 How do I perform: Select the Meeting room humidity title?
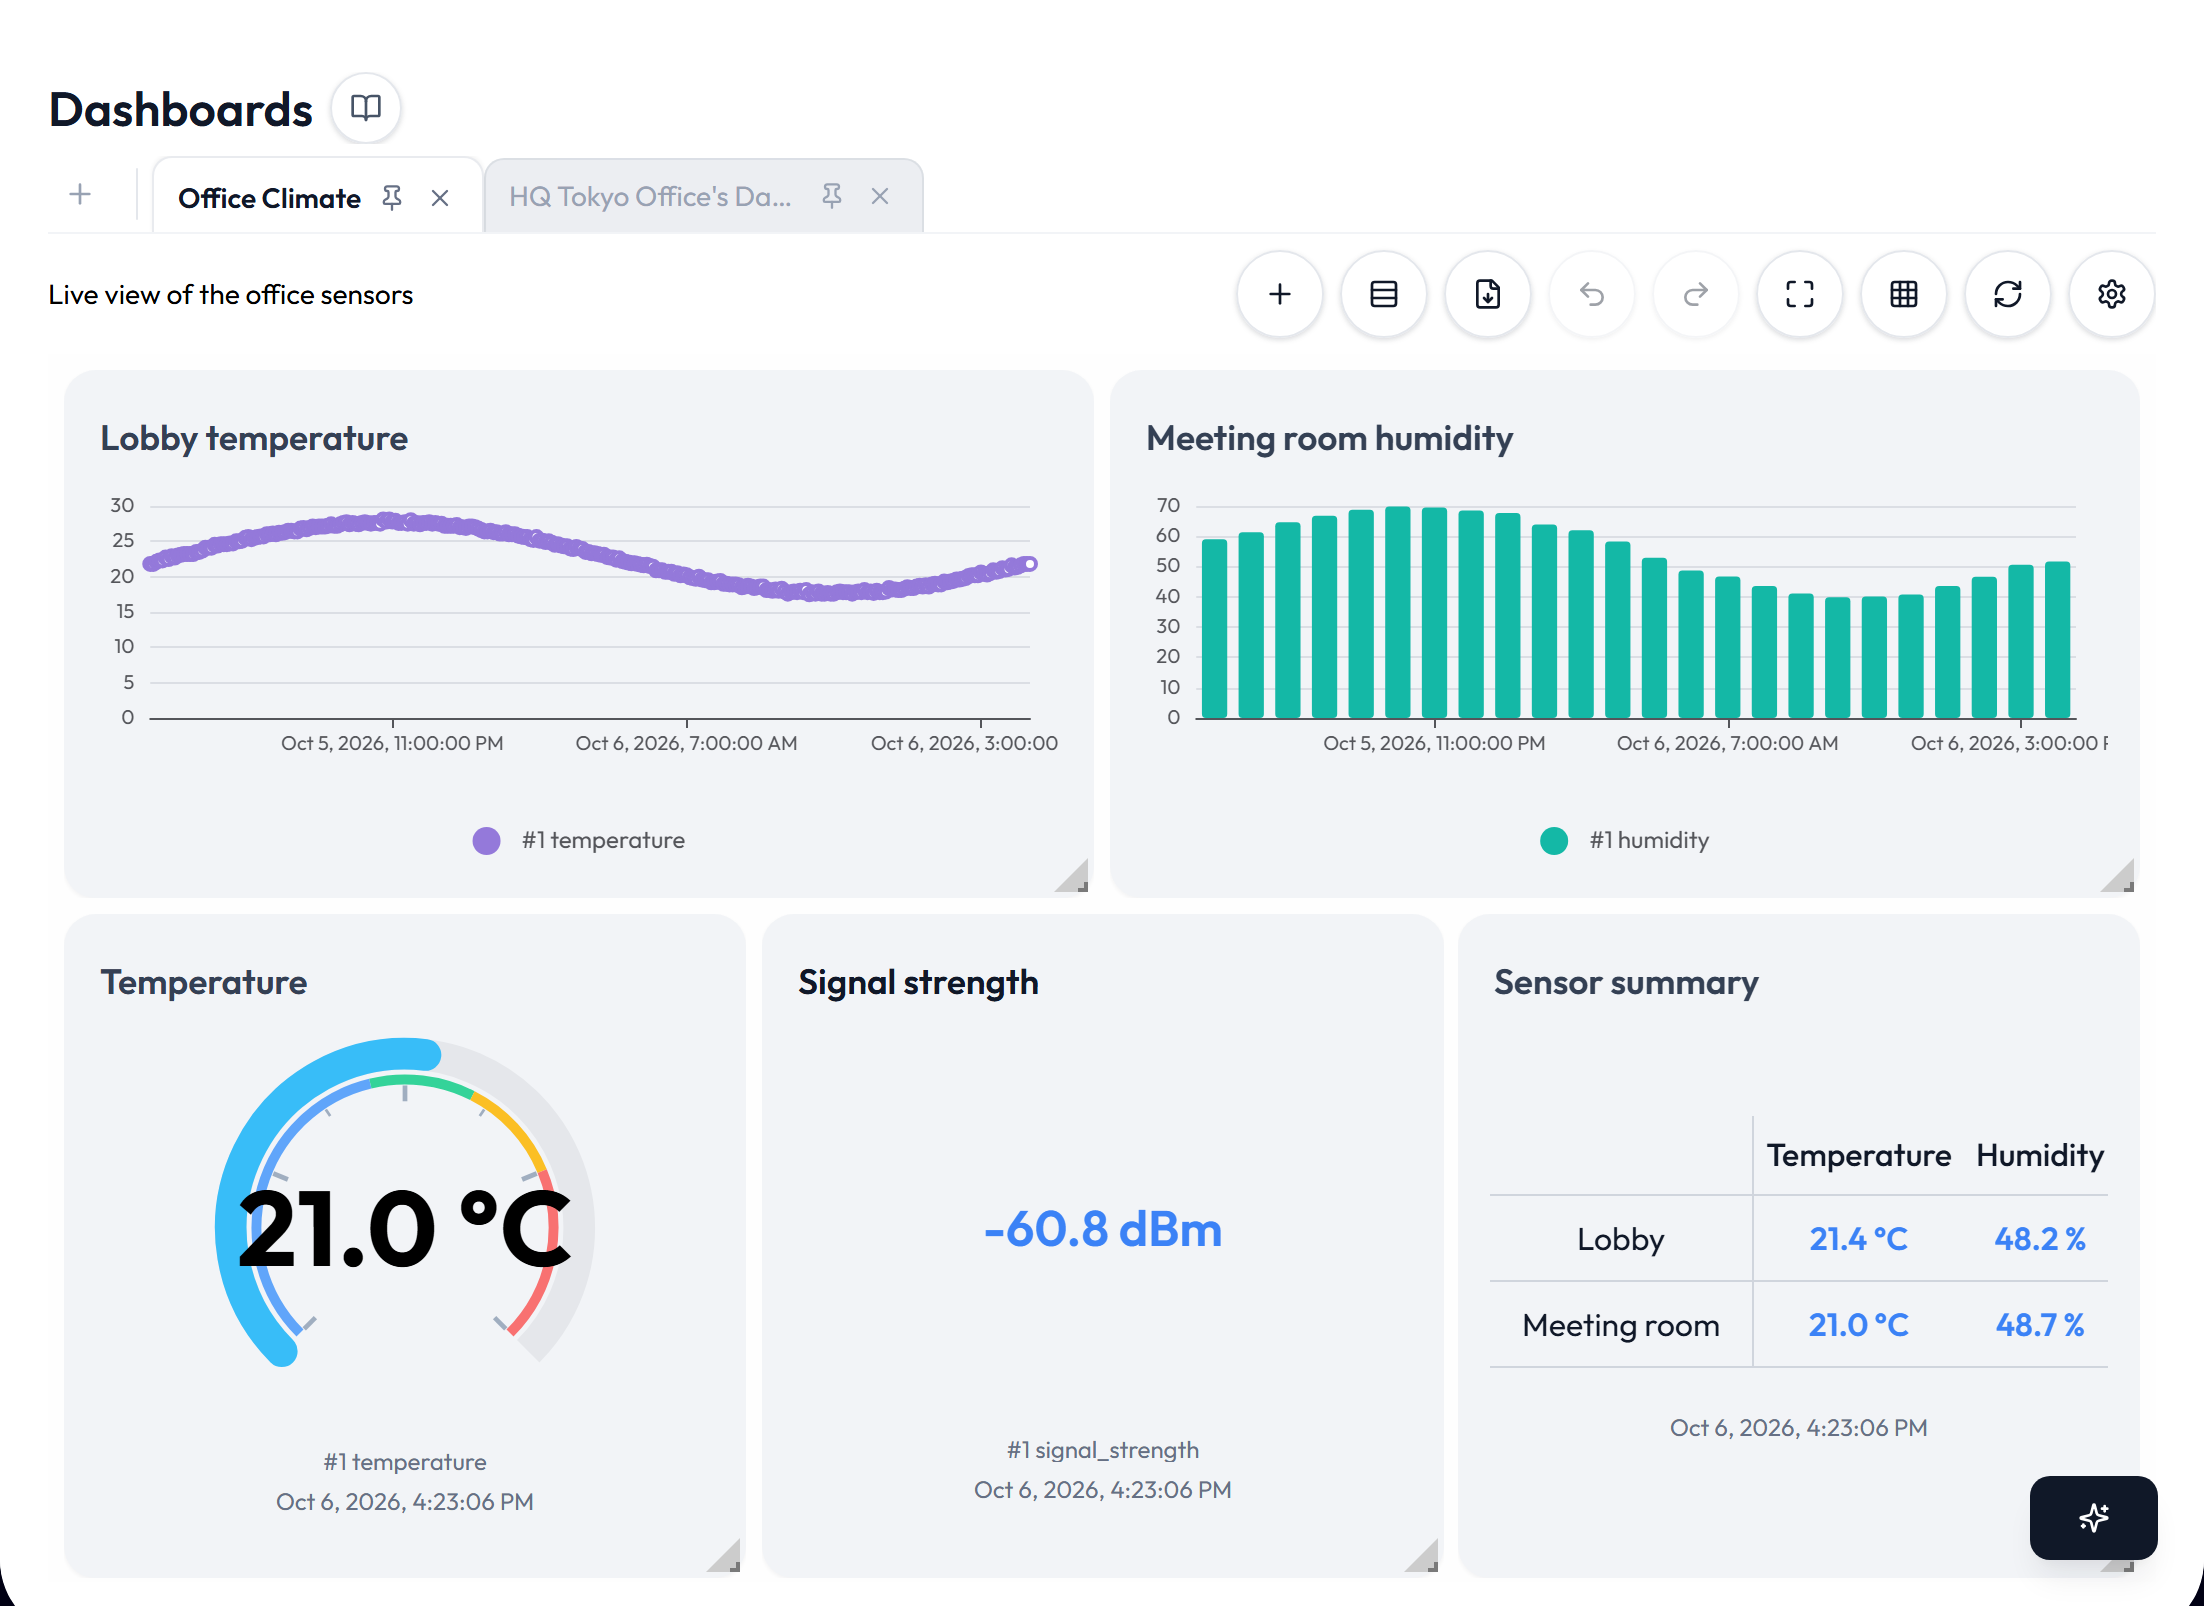coord(1330,438)
